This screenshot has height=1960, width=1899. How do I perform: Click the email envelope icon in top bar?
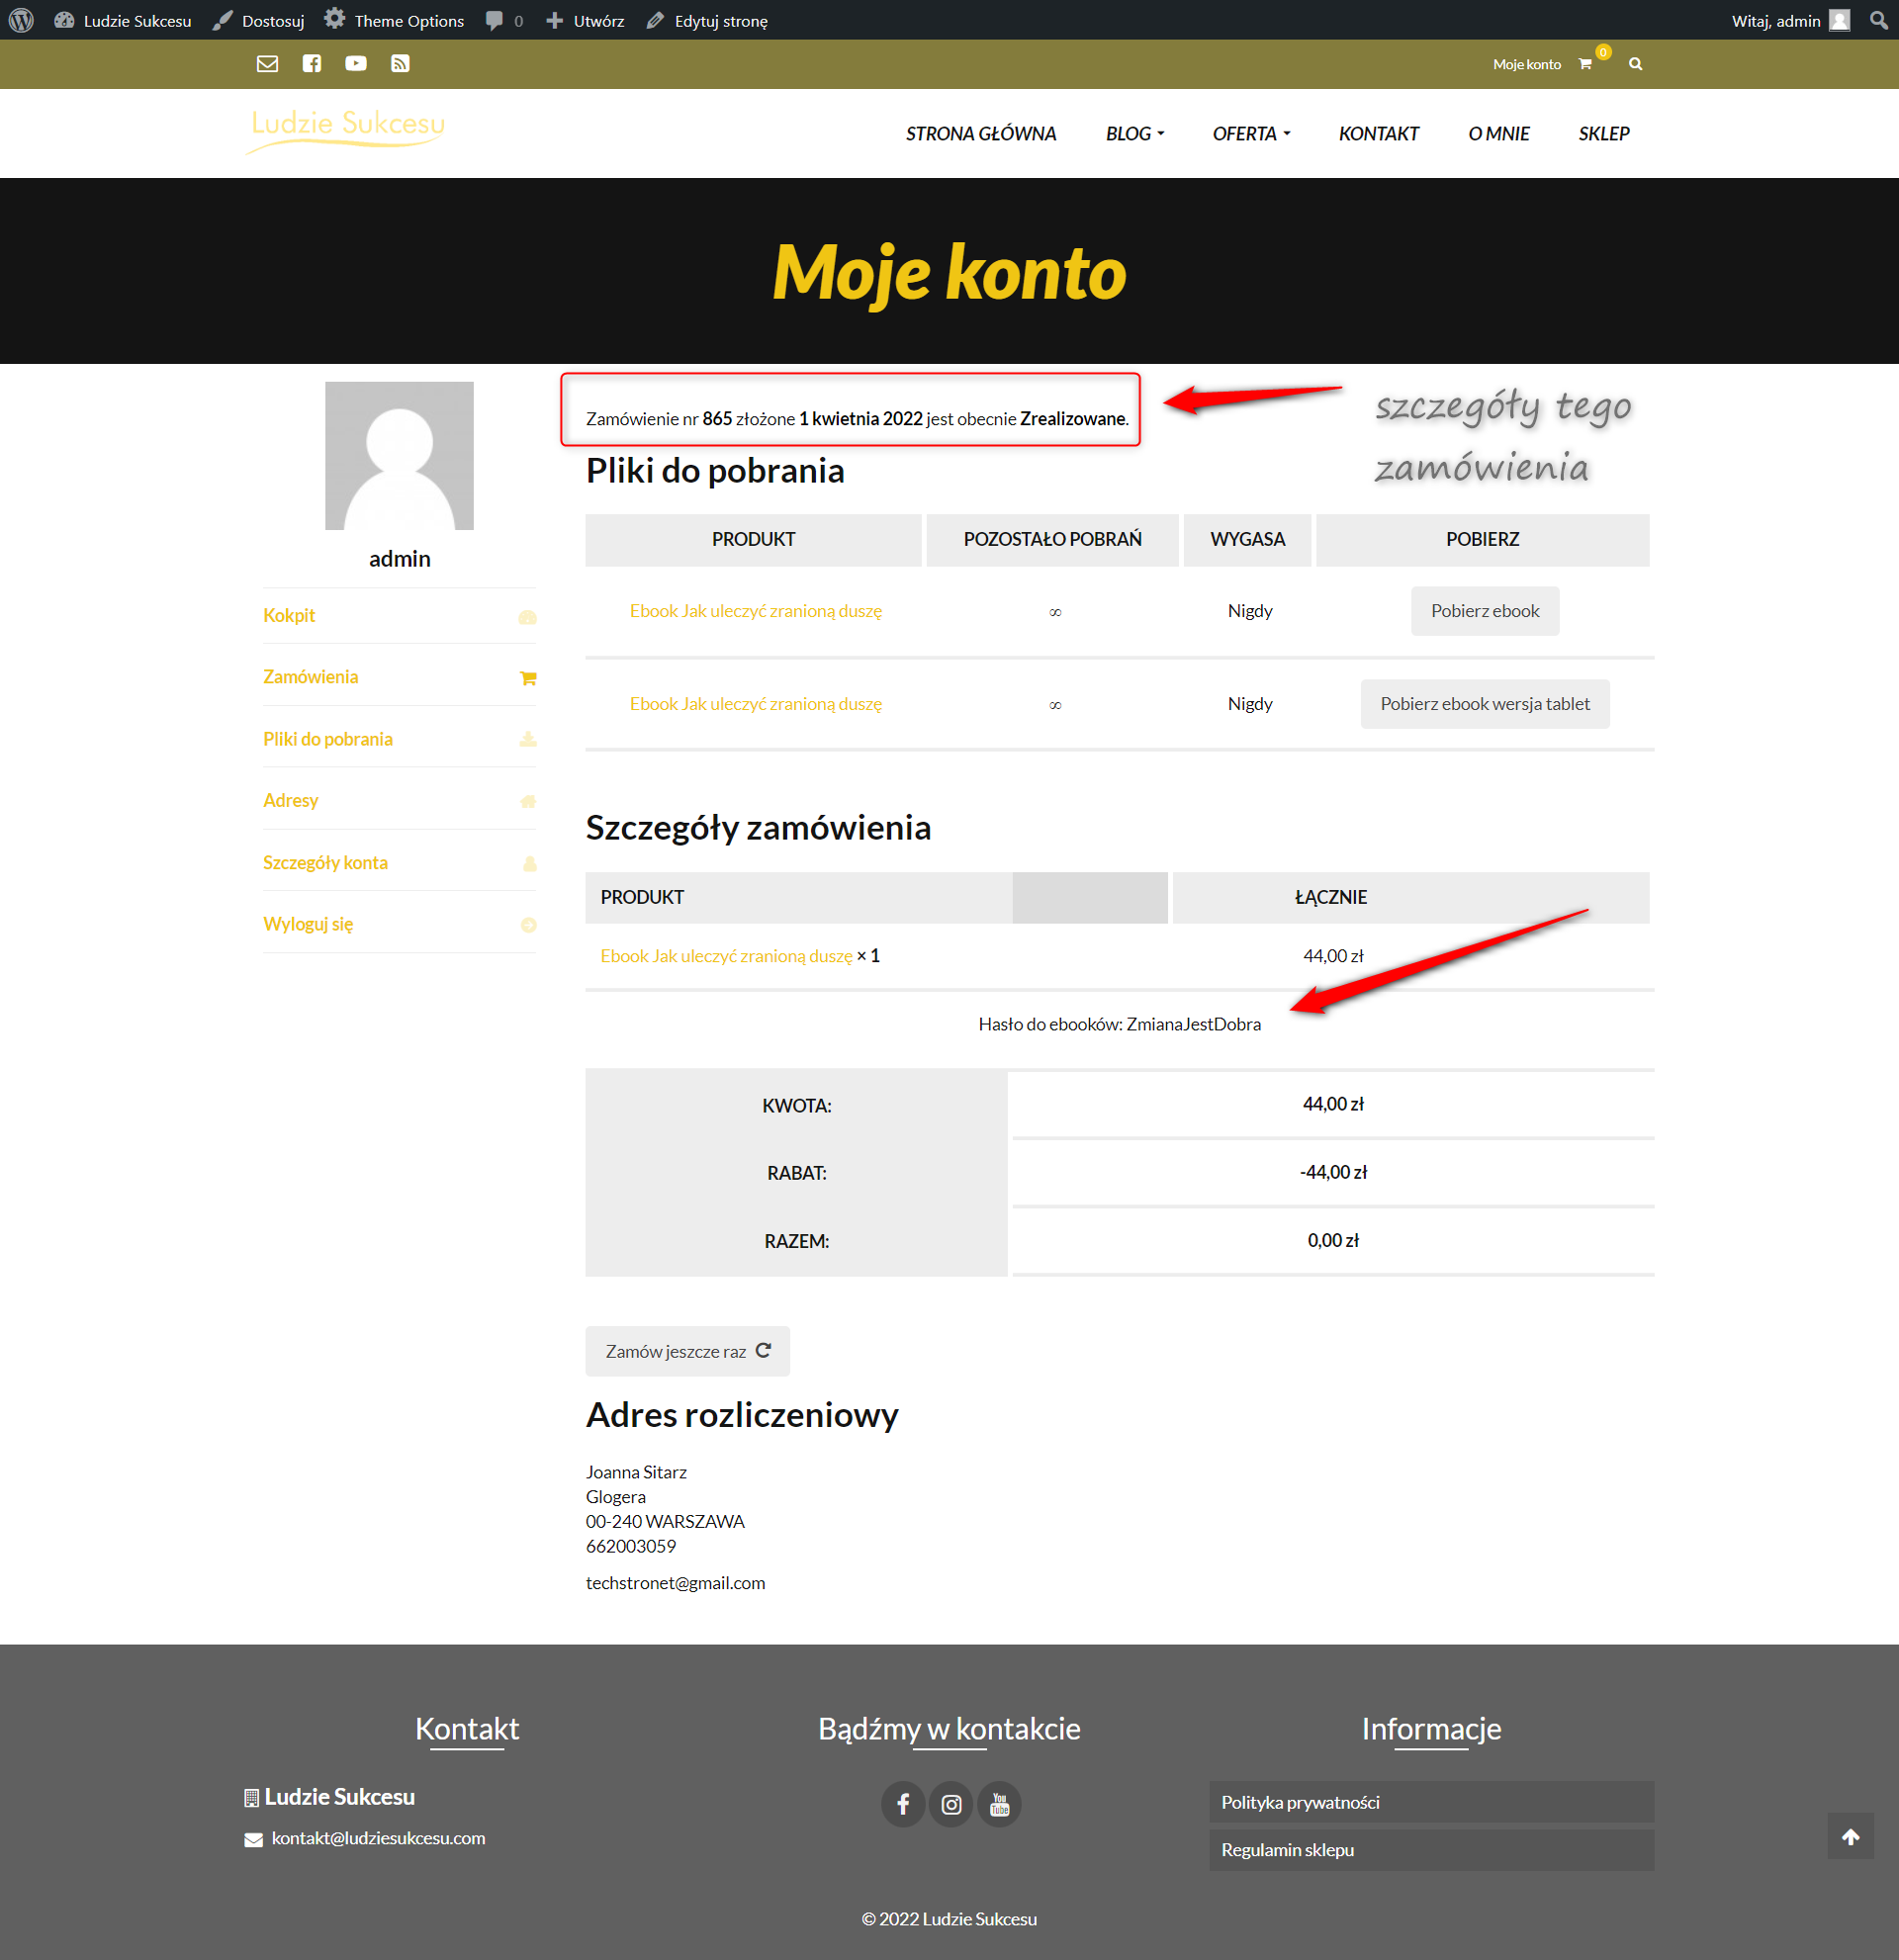coord(267,64)
